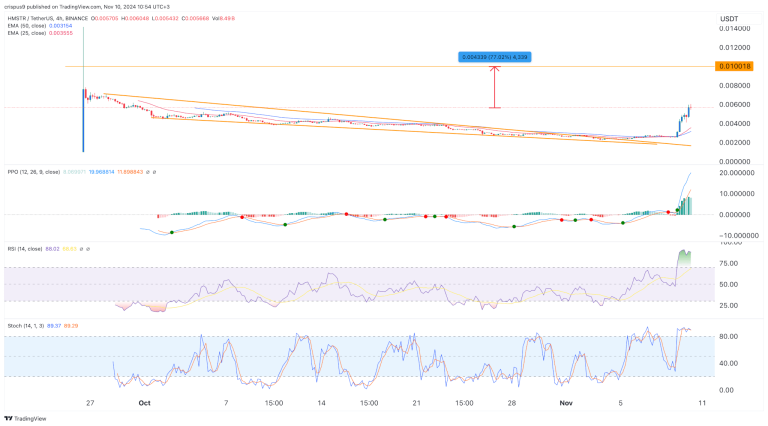Click the 0.006000 price axis label
The height and width of the screenshot is (426, 768).
click(735, 104)
